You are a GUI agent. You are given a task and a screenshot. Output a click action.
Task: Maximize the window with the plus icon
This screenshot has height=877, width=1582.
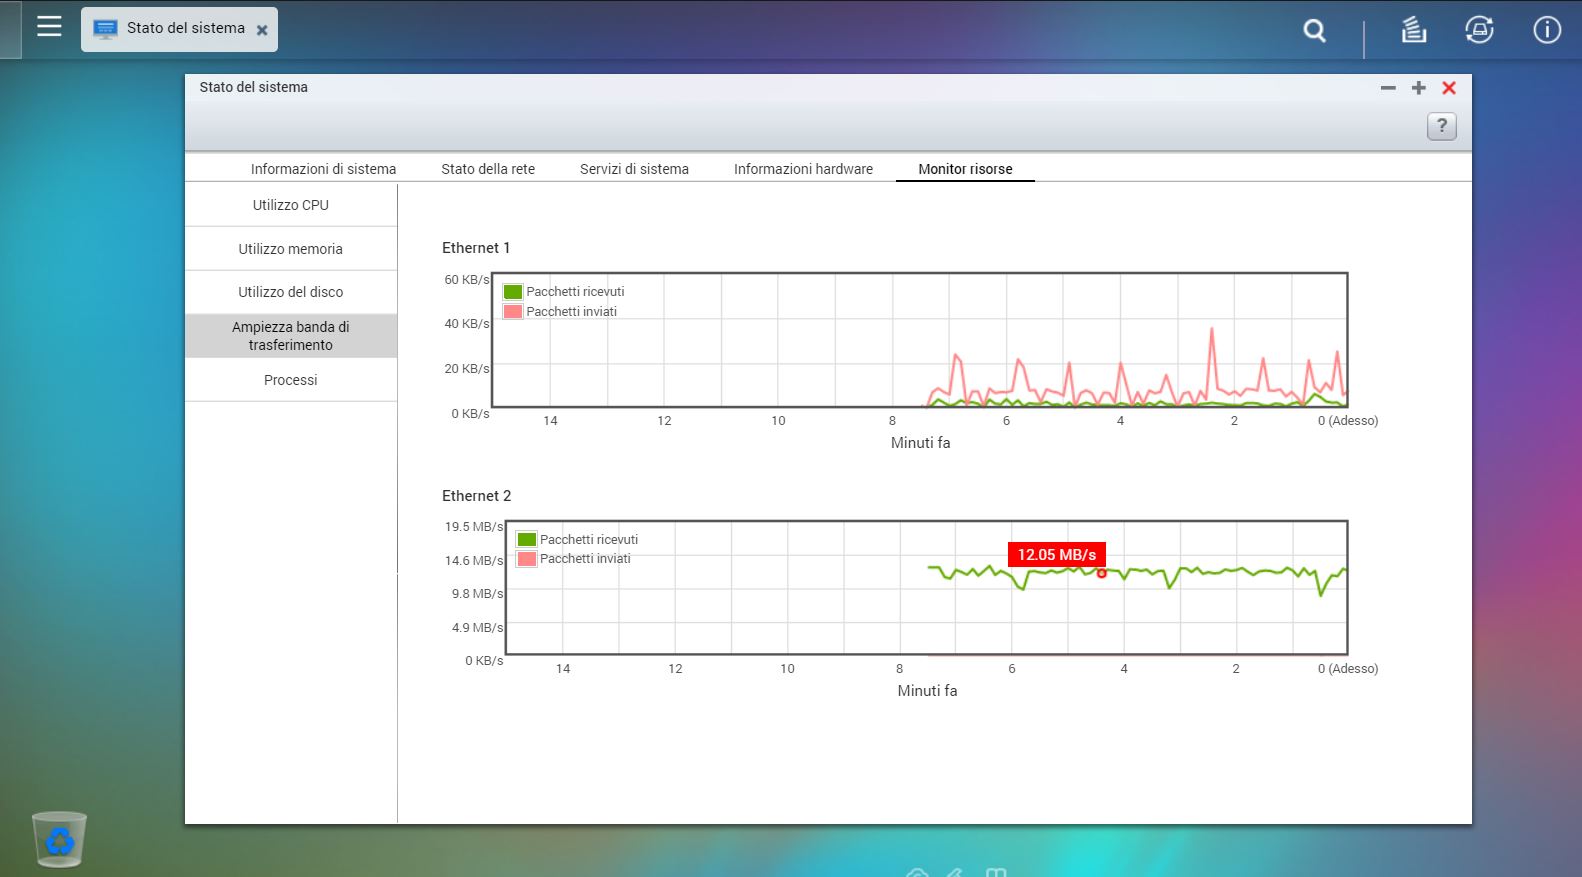[x=1418, y=88]
